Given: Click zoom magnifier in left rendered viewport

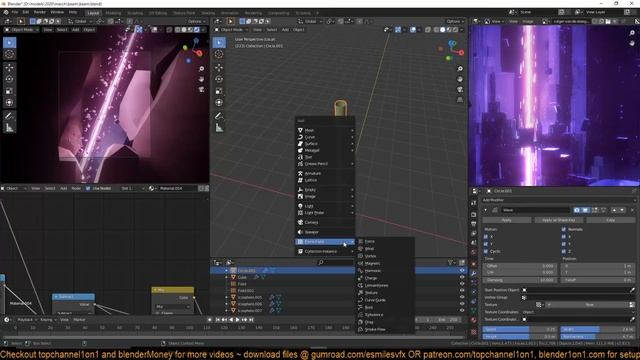Looking at the screenshot, I should tap(201, 69).
